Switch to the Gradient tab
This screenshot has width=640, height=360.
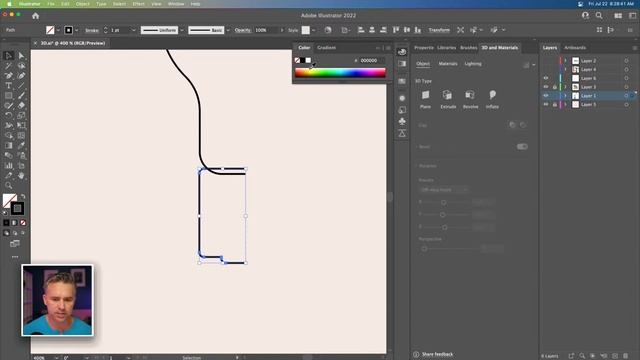coord(327,48)
